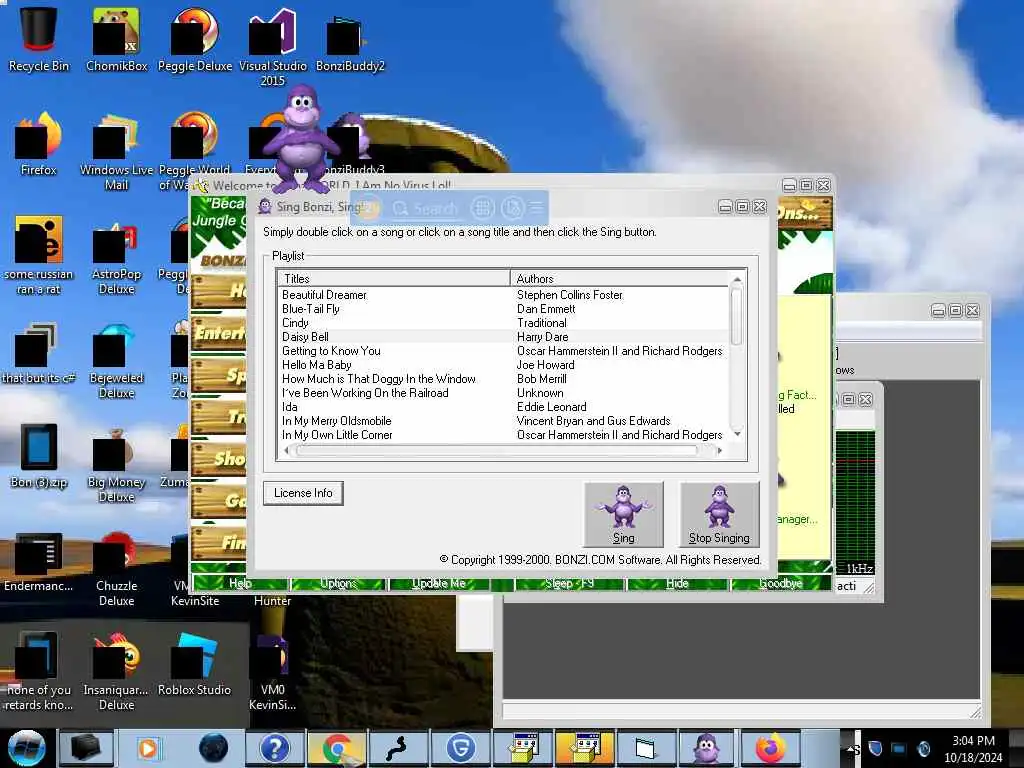Open the Recycle Bin desktop icon
The width and height of the screenshot is (1024, 768).
pos(39,39)
